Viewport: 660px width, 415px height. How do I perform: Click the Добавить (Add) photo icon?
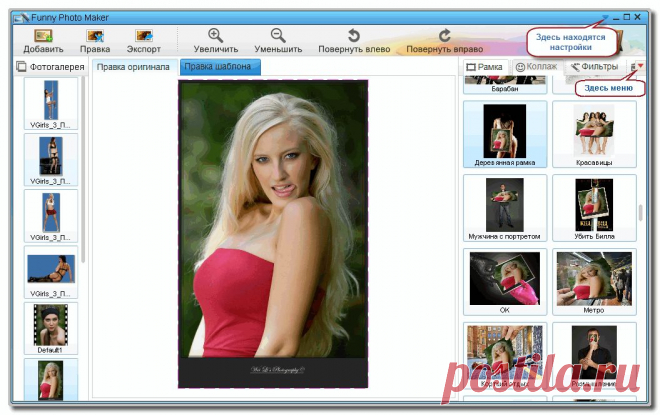[43, 36]
